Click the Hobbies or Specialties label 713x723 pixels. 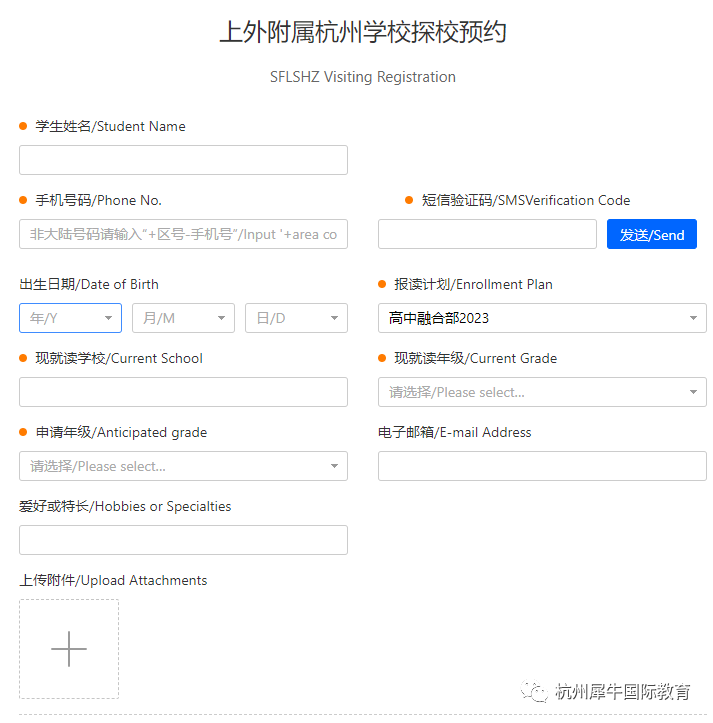pyautogui.click(x=125, y=506)
